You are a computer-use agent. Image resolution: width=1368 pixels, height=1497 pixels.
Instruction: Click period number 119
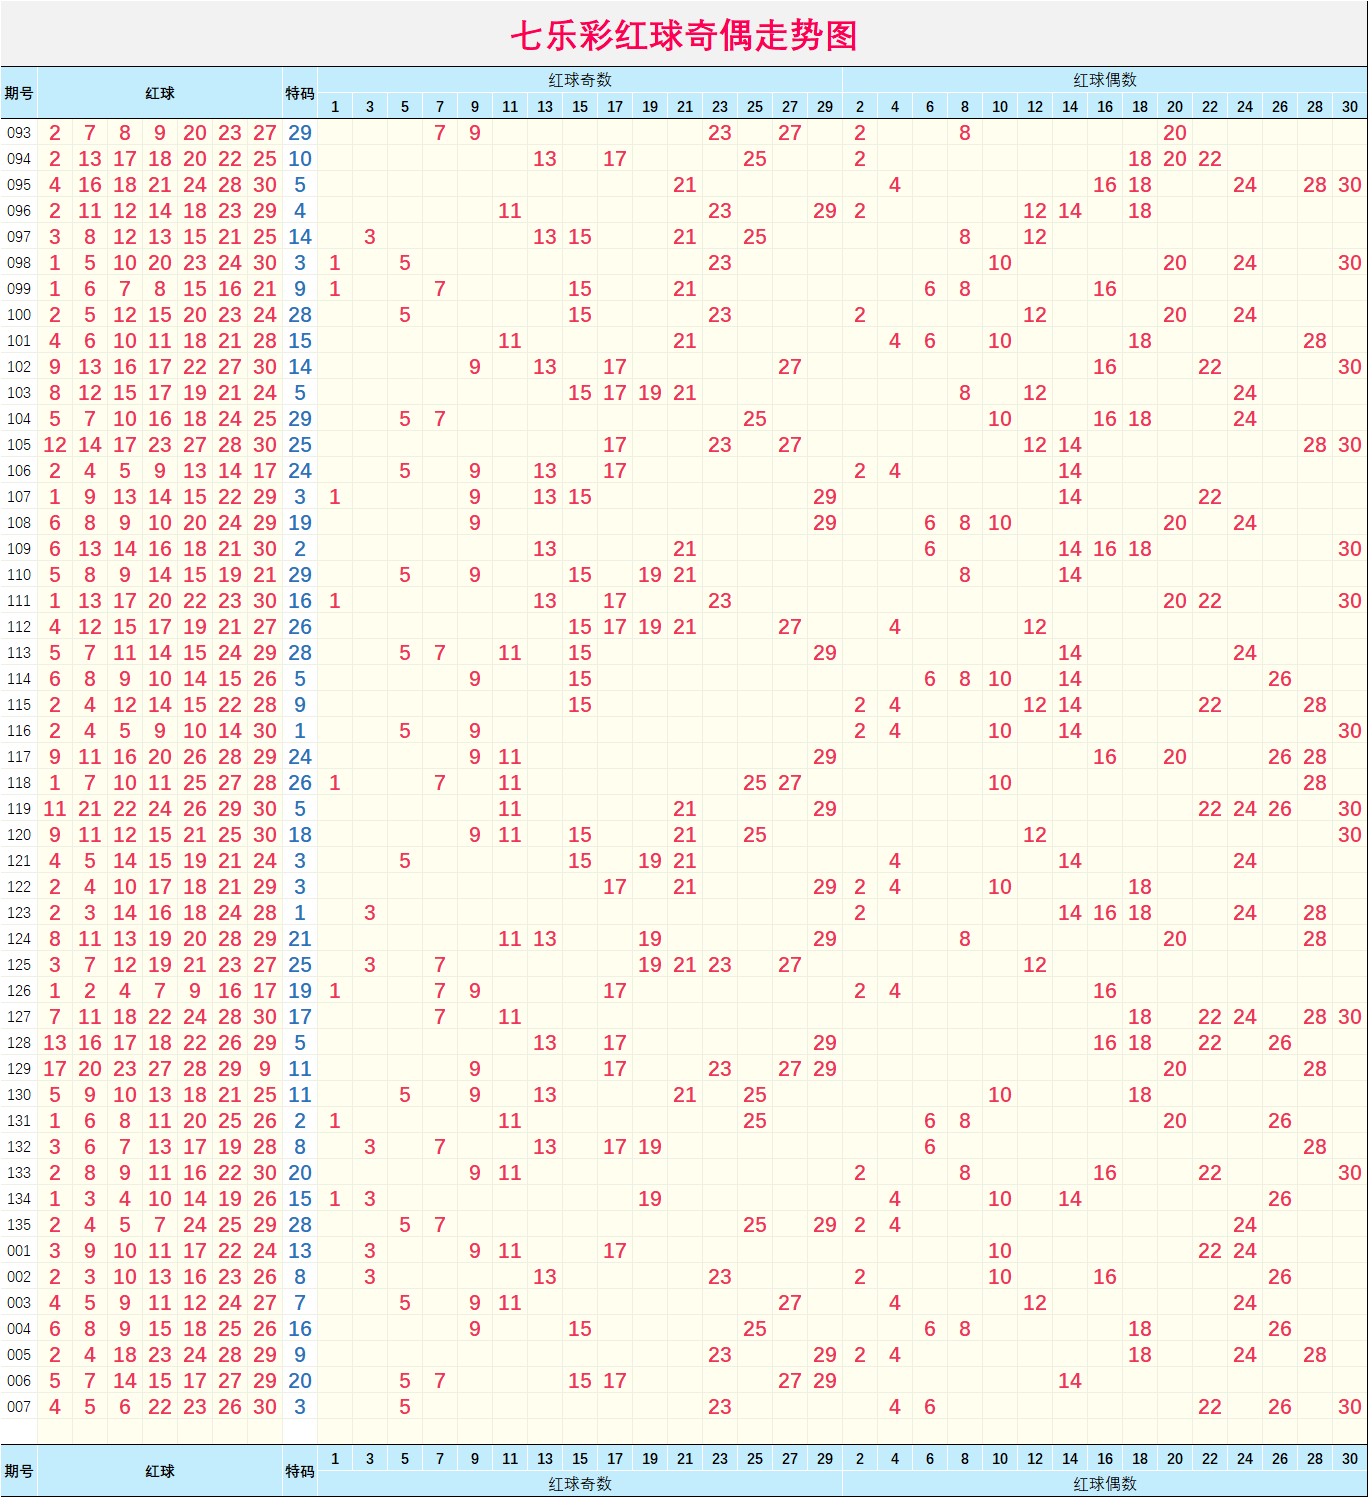point(19,809)
